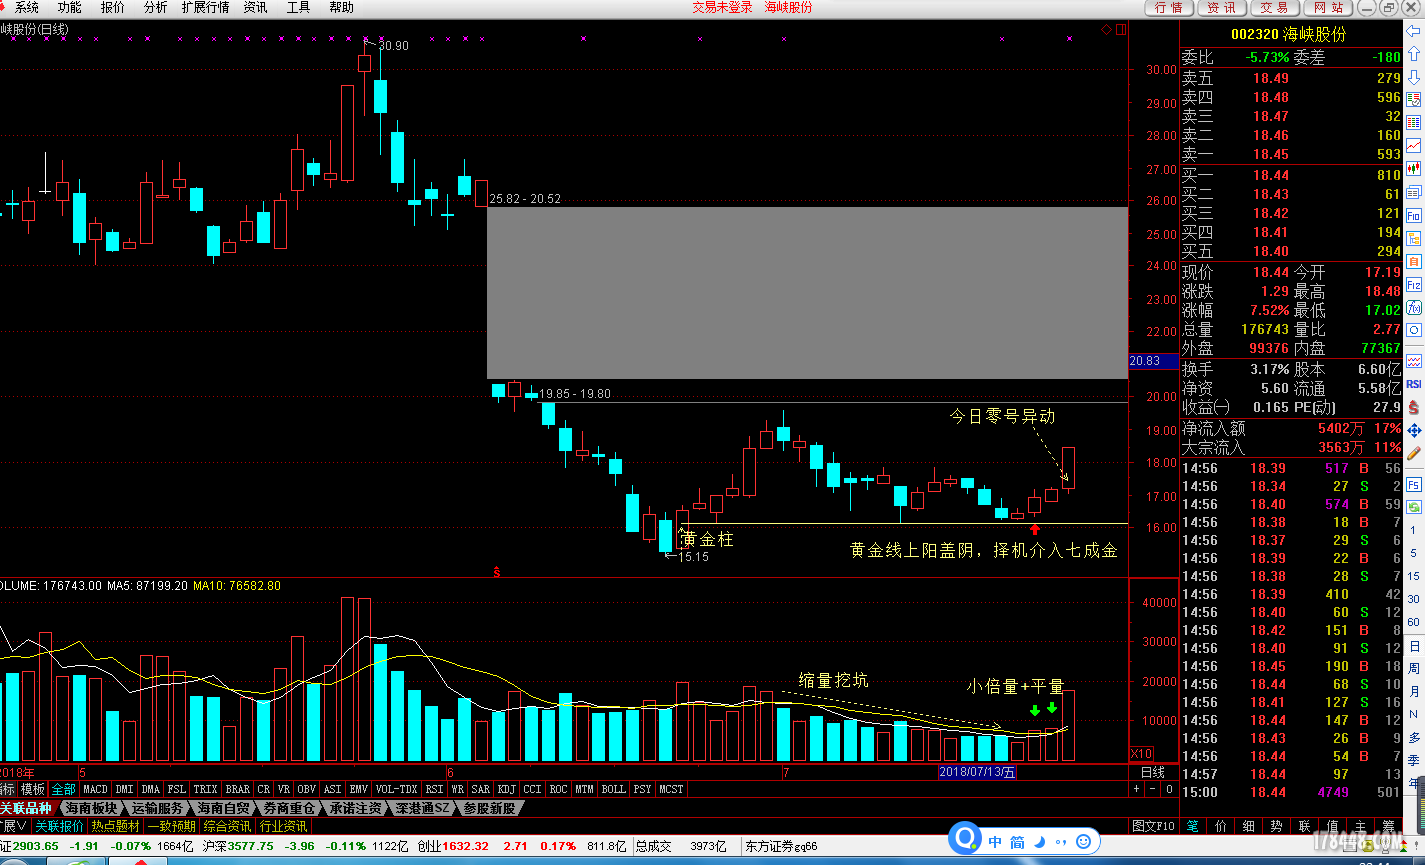This screenshot has width=1425, height=865.
Task: Click the green refresh icon in sidebar
Action: tap(1413, 507)
